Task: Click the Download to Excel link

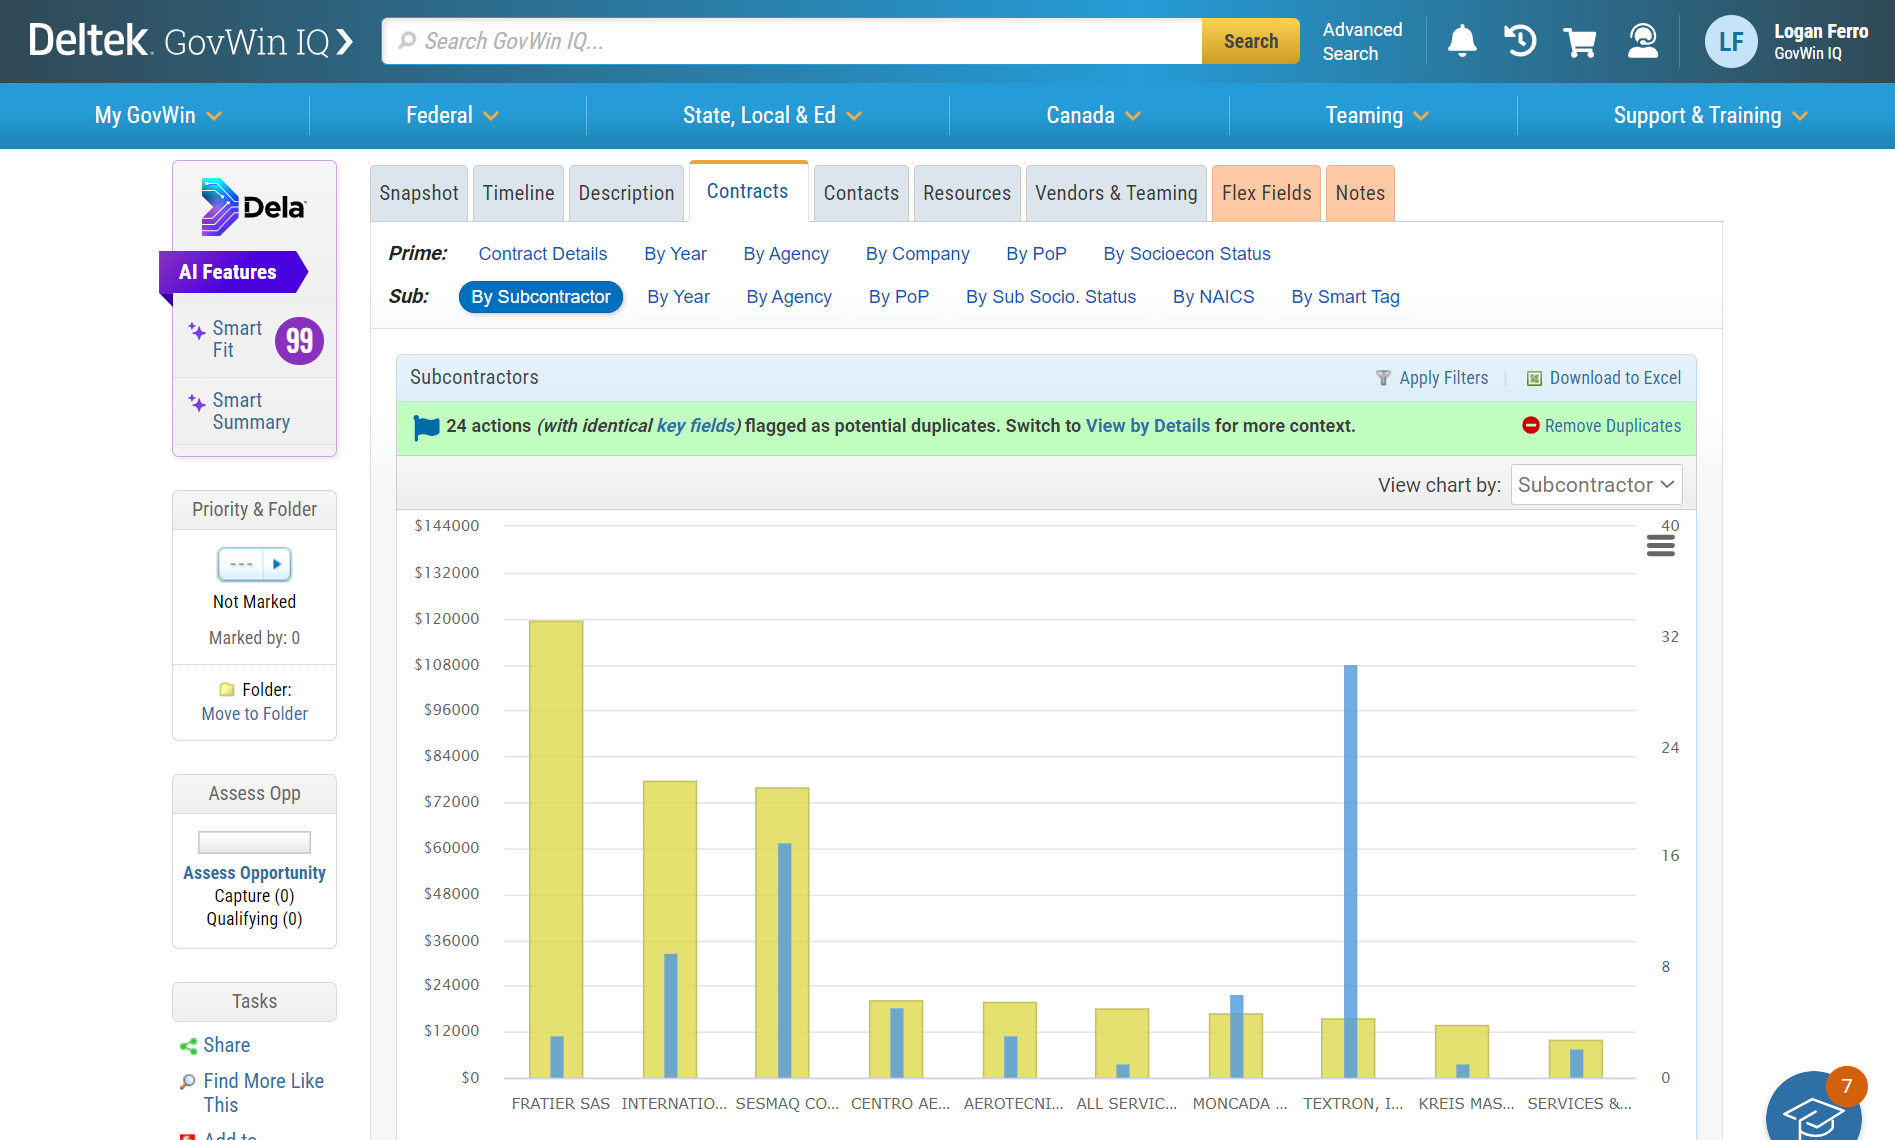Action: click(1614, 378)
